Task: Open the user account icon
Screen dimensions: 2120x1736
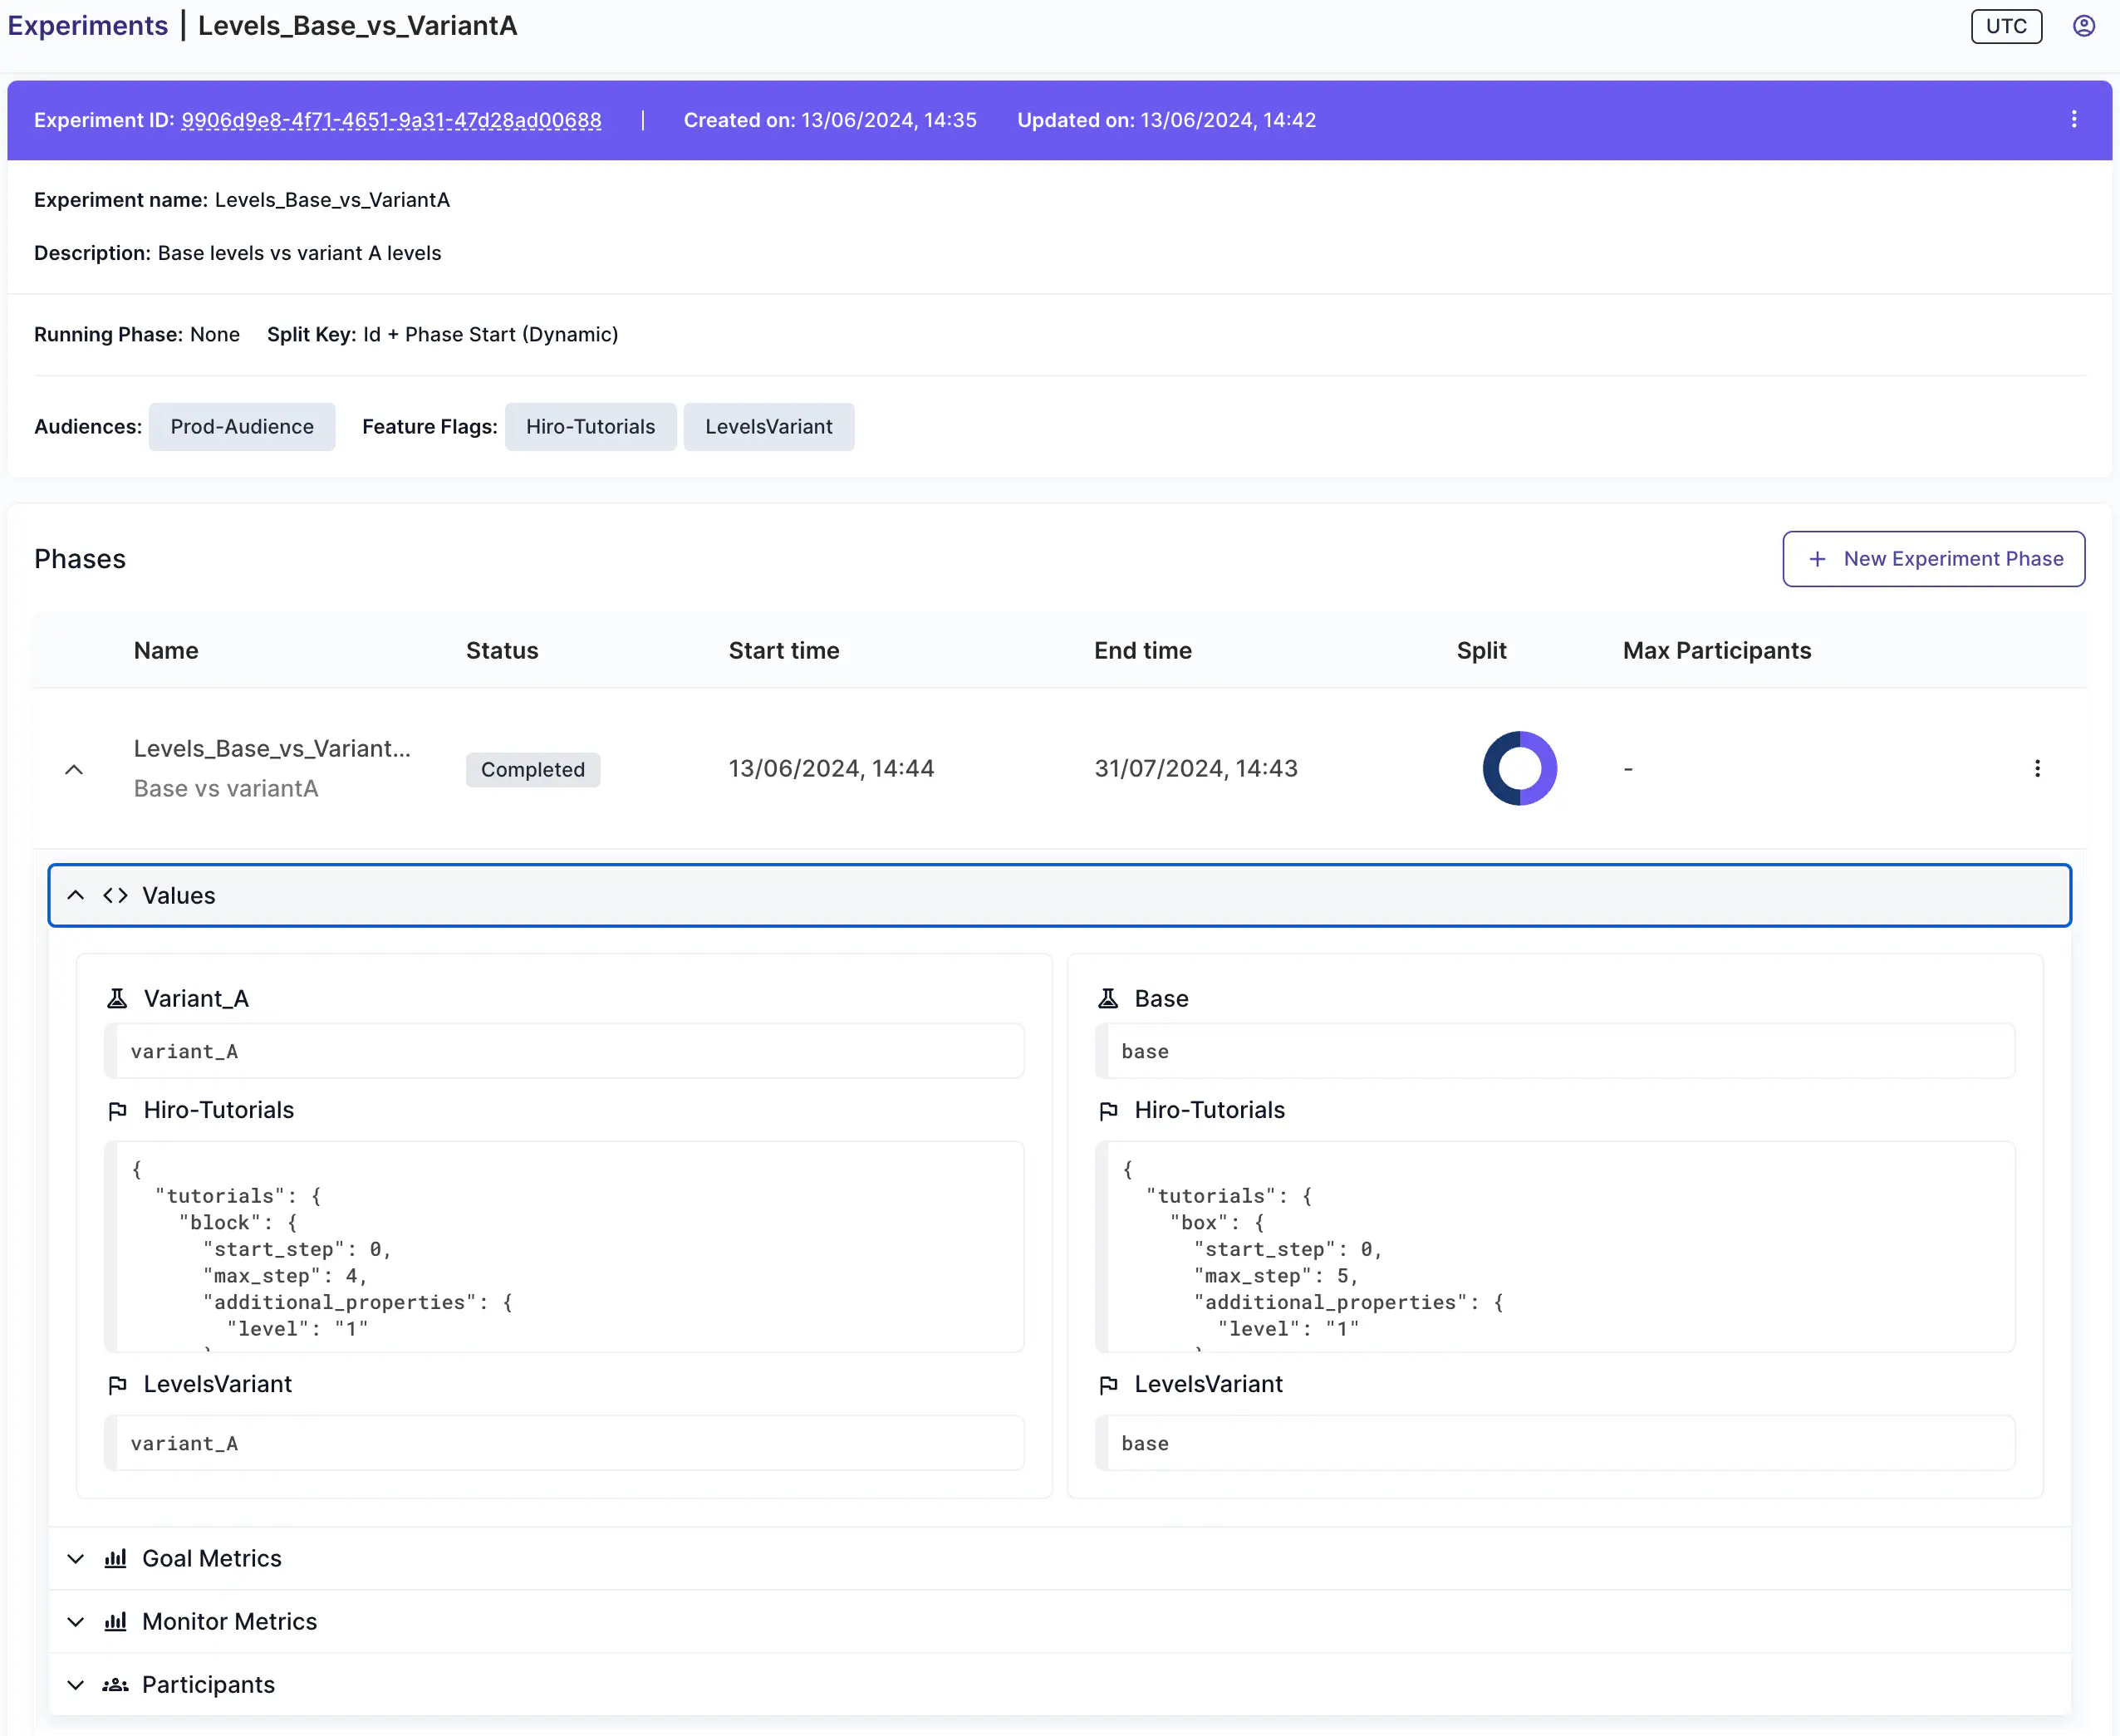Action: point(2083,26)
